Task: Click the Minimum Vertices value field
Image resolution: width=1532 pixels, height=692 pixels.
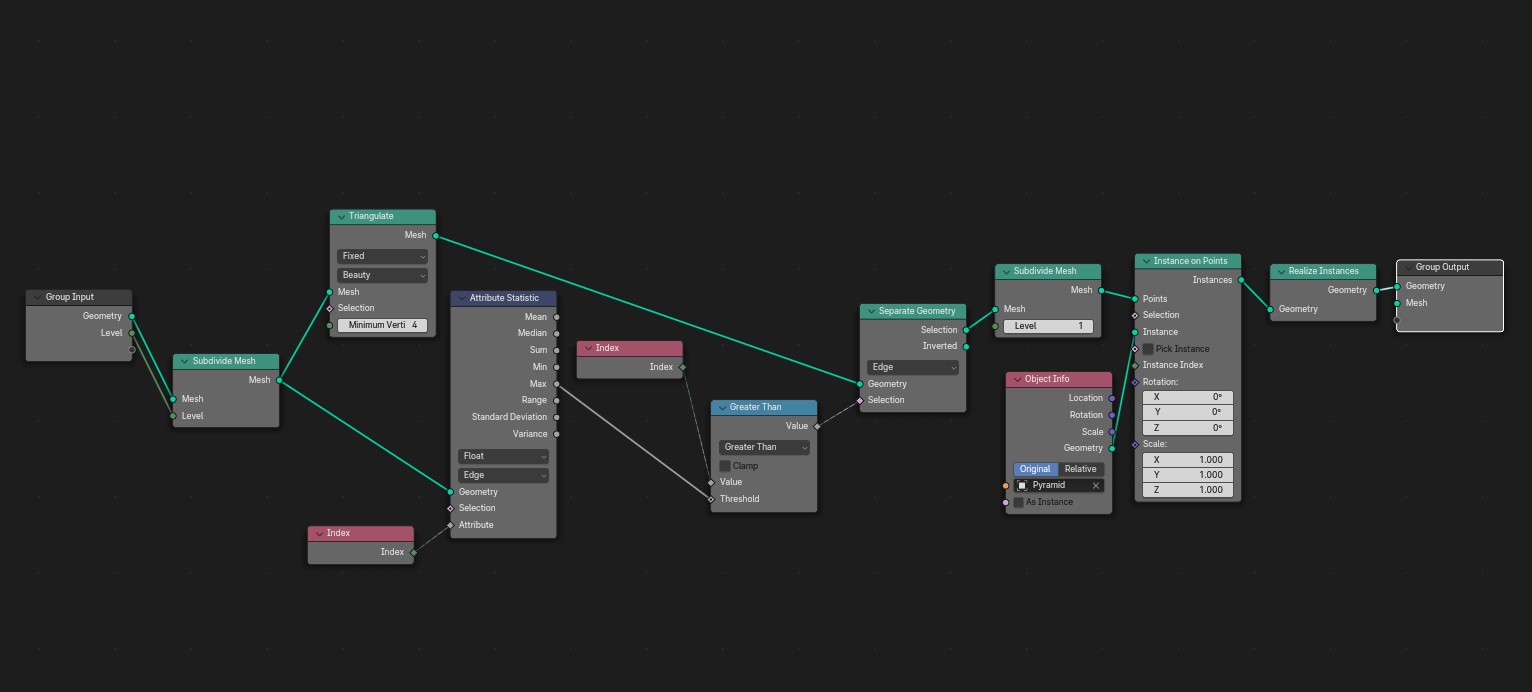Action: pos(382,325)
